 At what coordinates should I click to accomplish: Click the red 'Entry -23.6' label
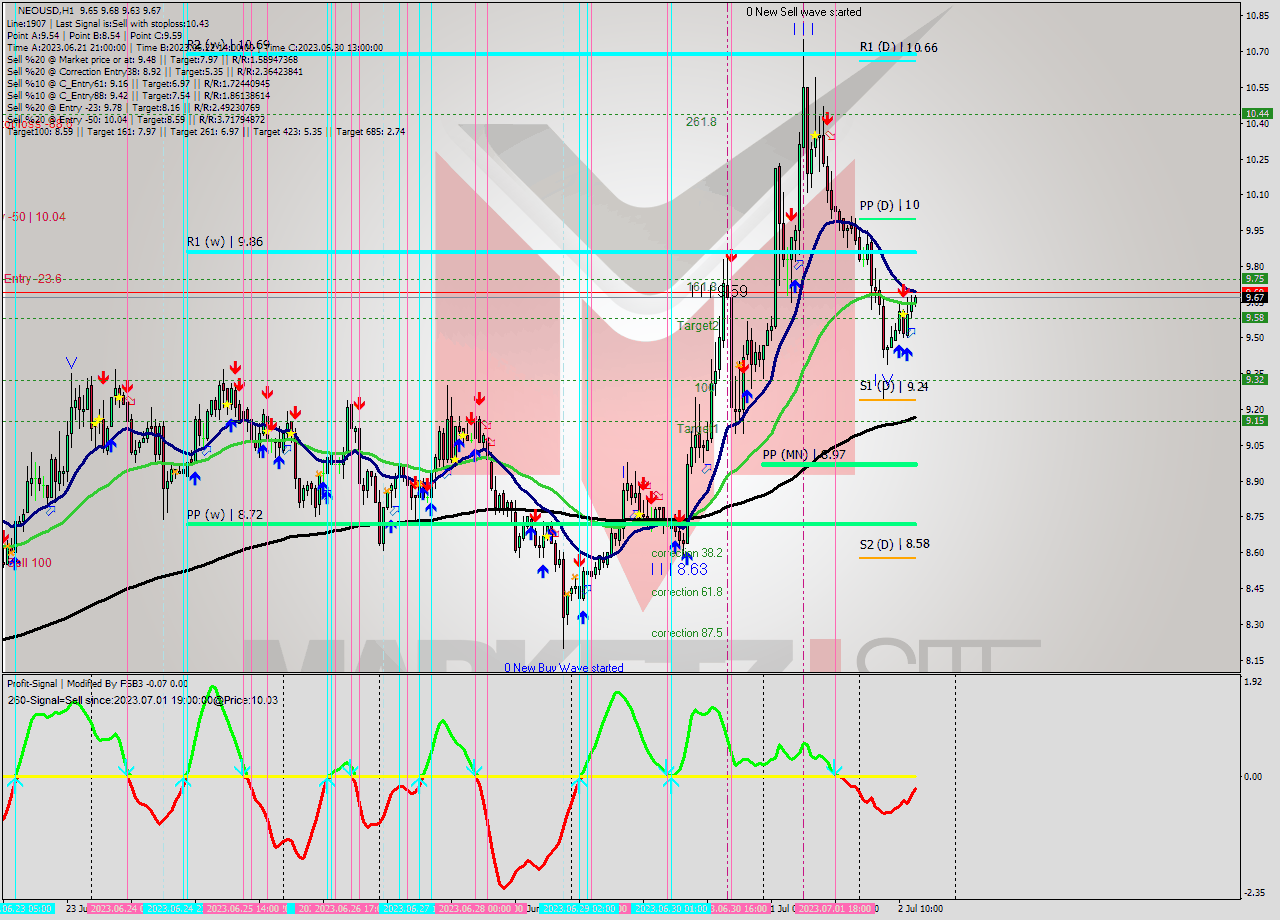point(33,279)
